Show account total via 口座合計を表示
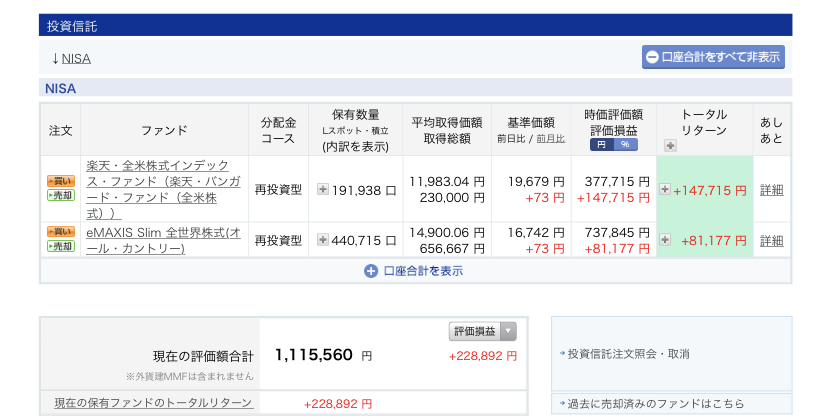This screenshot has width=828, height=419. coord(414,271)
